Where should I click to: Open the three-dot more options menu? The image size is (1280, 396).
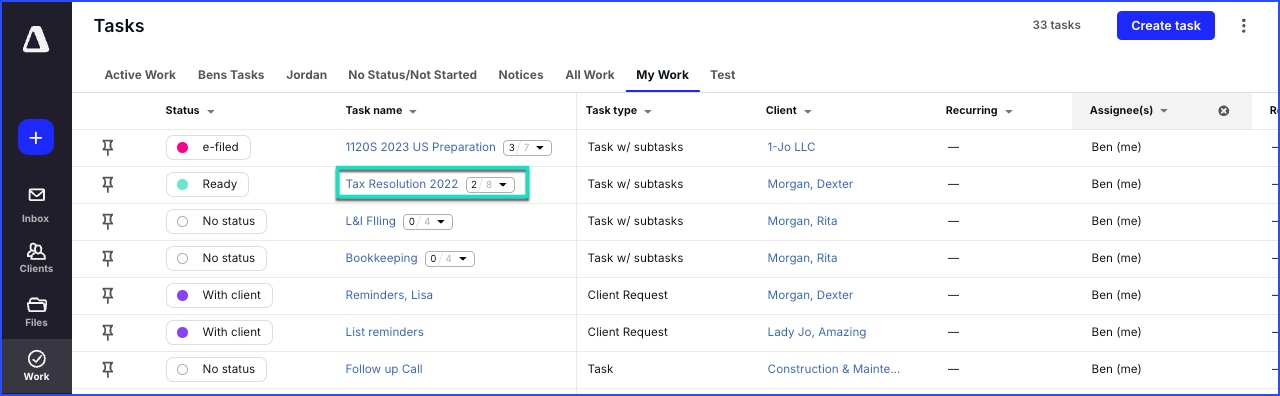click(1244, 26)
